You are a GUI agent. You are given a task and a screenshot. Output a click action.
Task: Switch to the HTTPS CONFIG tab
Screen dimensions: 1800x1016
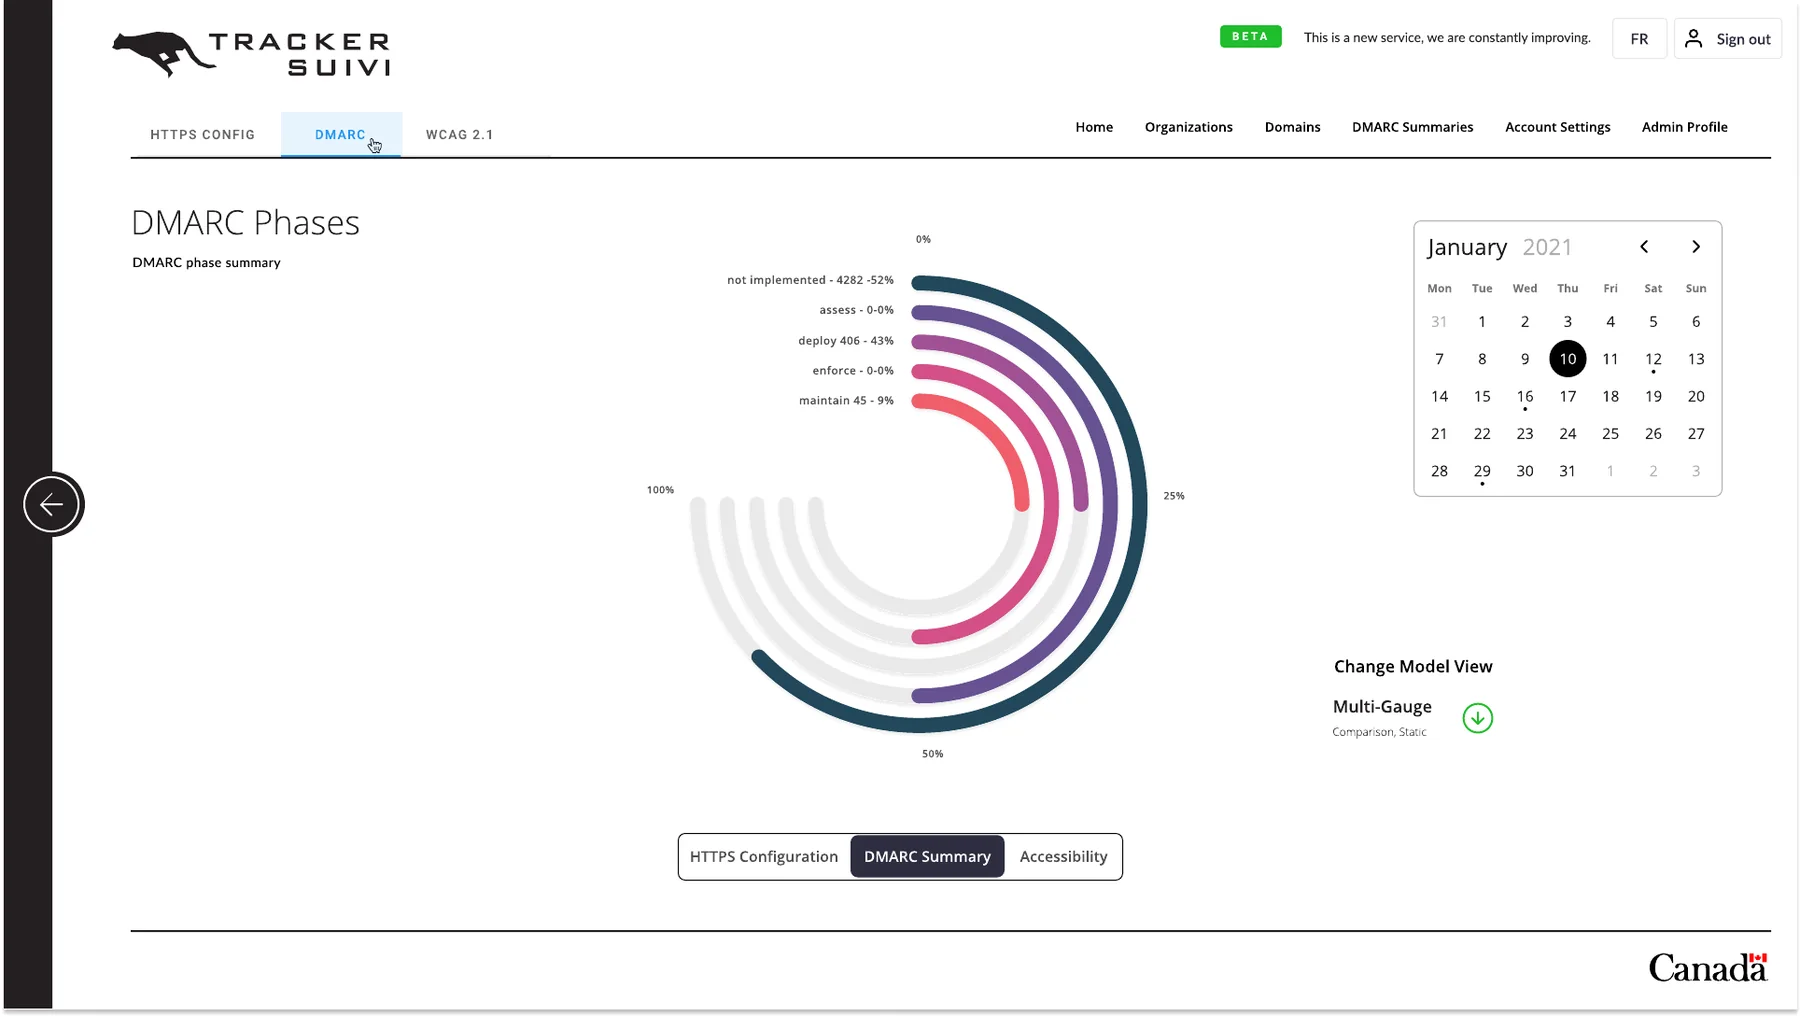(203, 135)
